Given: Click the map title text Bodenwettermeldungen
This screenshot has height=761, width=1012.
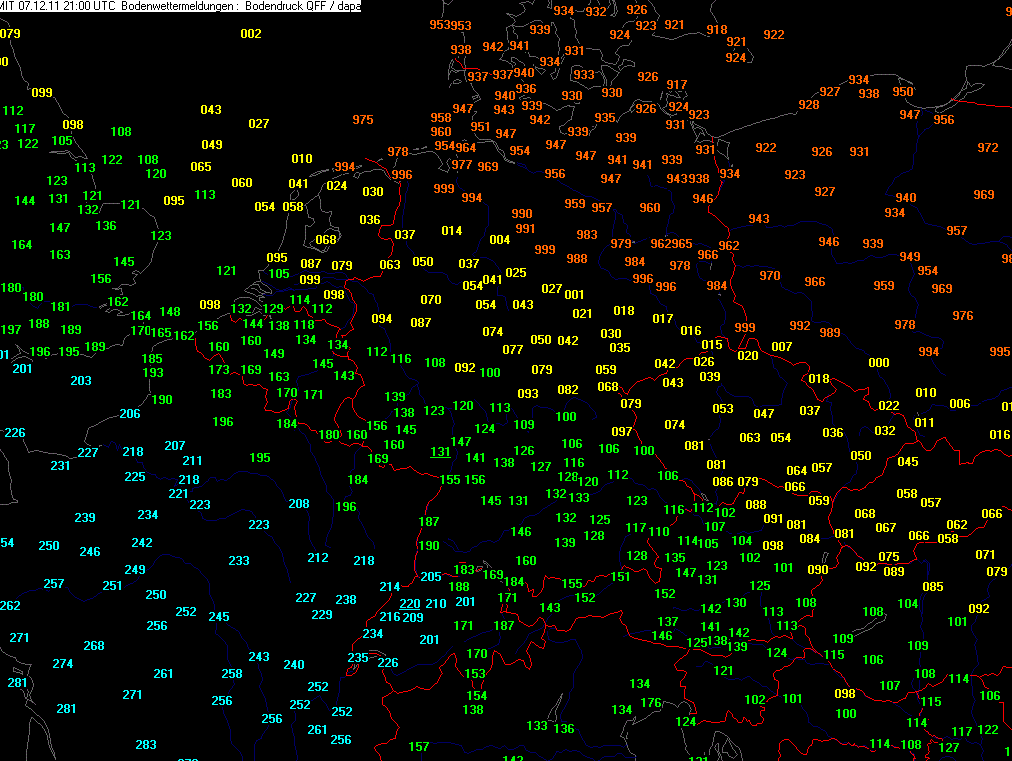Looking at the screenshot, I should 177,6.
